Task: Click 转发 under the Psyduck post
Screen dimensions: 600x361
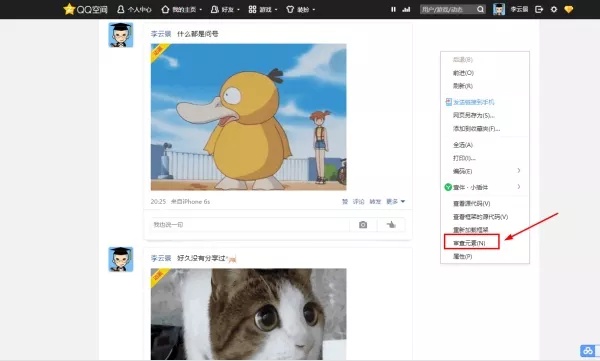Action: click(375, 202)
